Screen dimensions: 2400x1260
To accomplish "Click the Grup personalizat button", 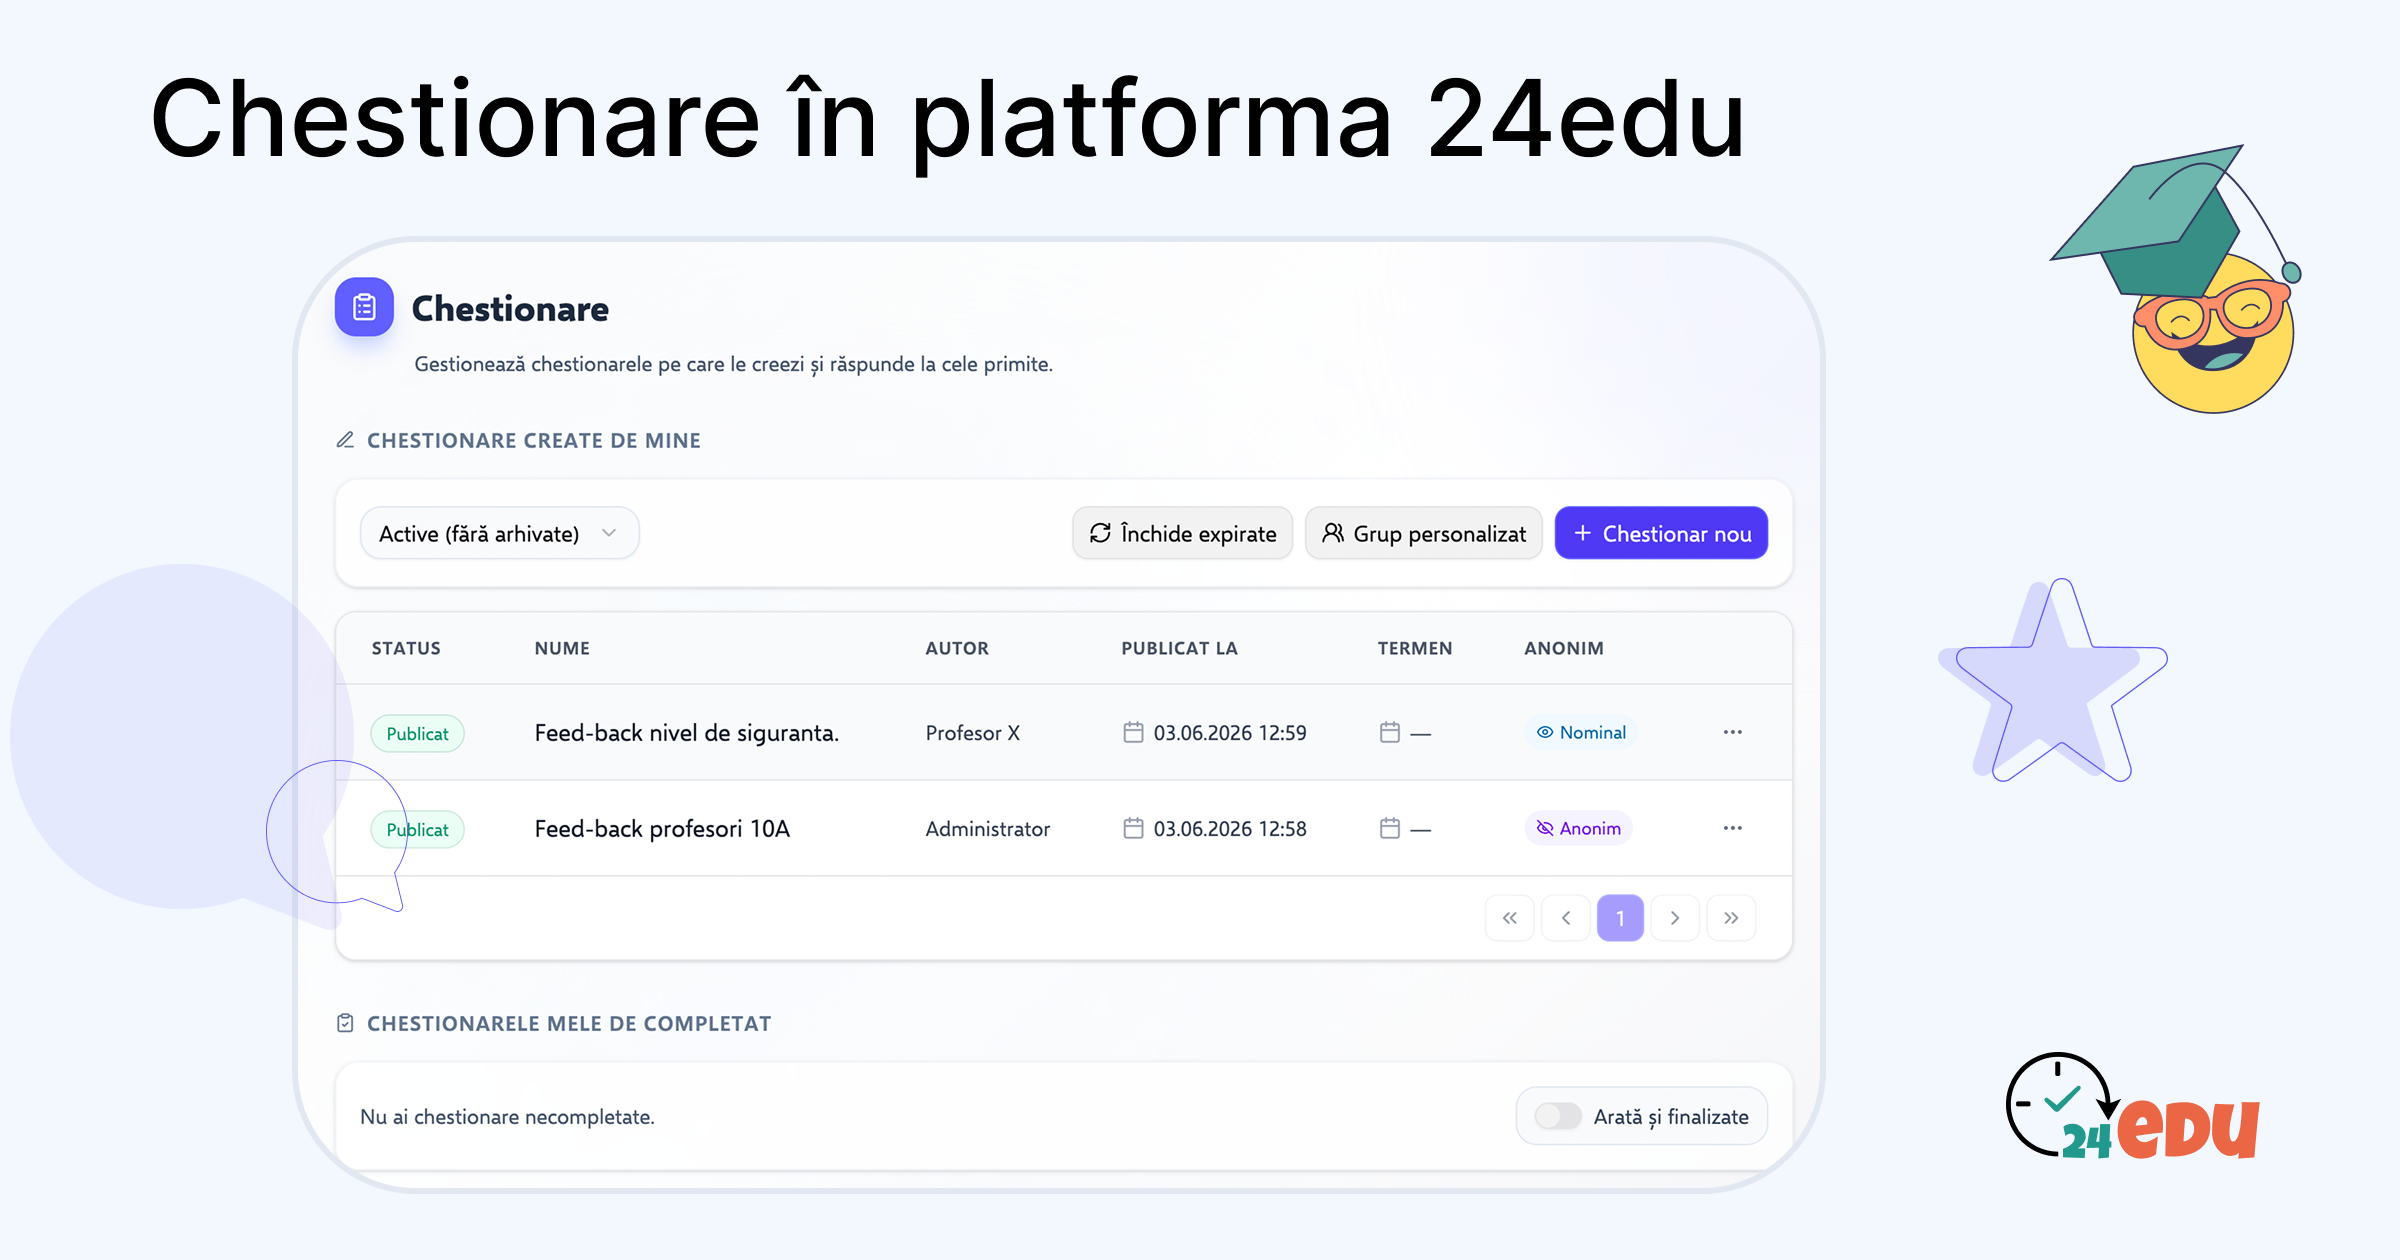I will [1423, 533].
